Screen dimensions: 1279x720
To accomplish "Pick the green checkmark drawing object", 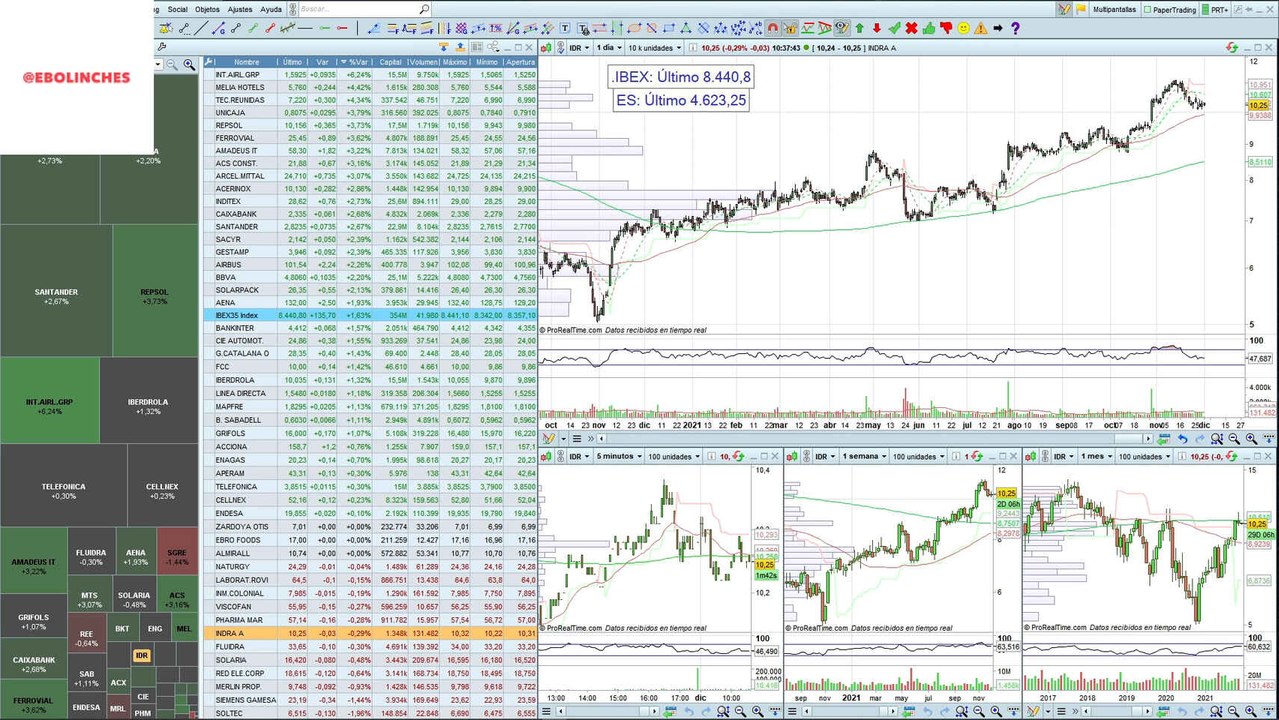I will tap(895, 28).
